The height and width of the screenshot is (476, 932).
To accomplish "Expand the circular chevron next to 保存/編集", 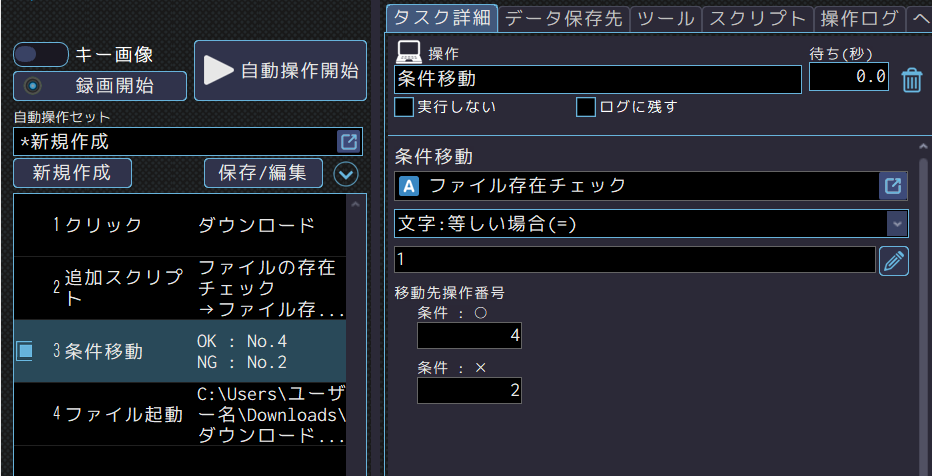I will tap(346, 173).
